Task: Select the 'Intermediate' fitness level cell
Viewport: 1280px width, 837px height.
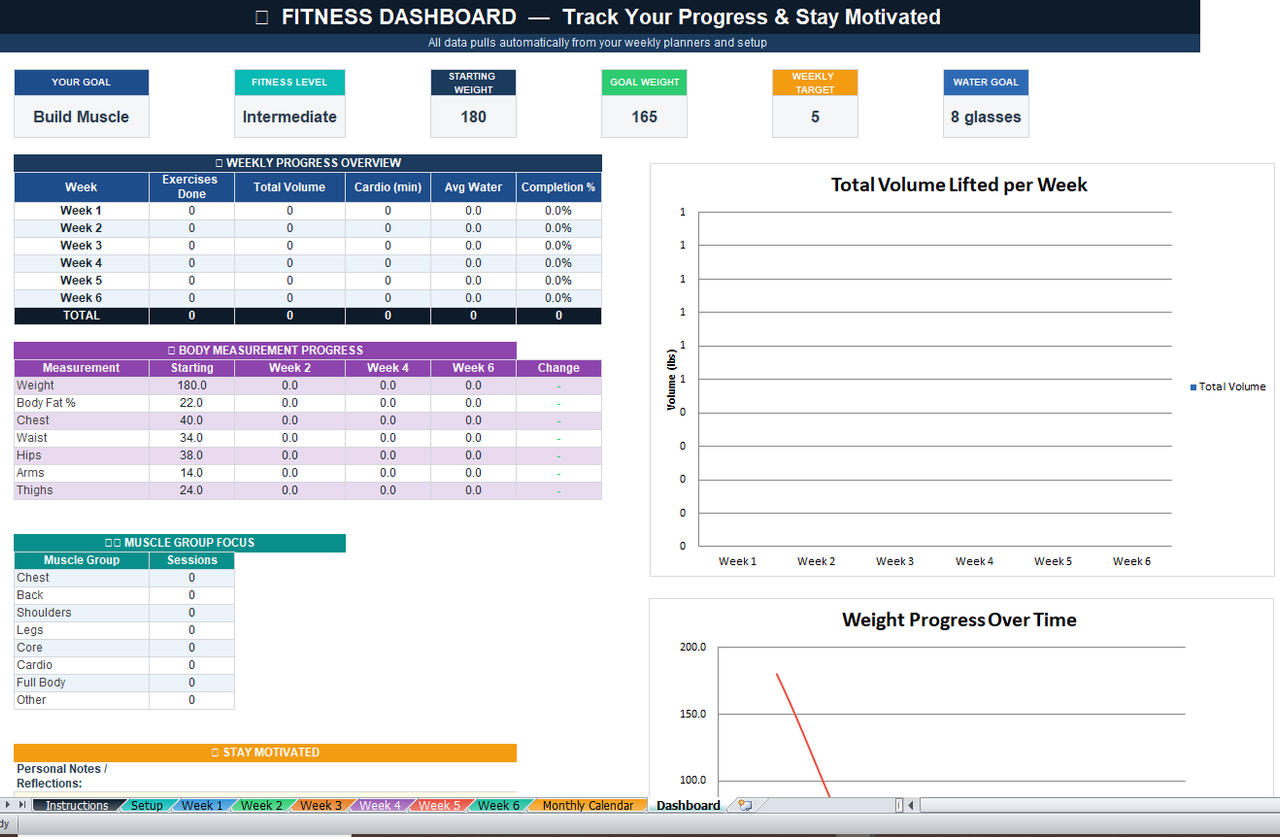Action: [x=290, y=116]
